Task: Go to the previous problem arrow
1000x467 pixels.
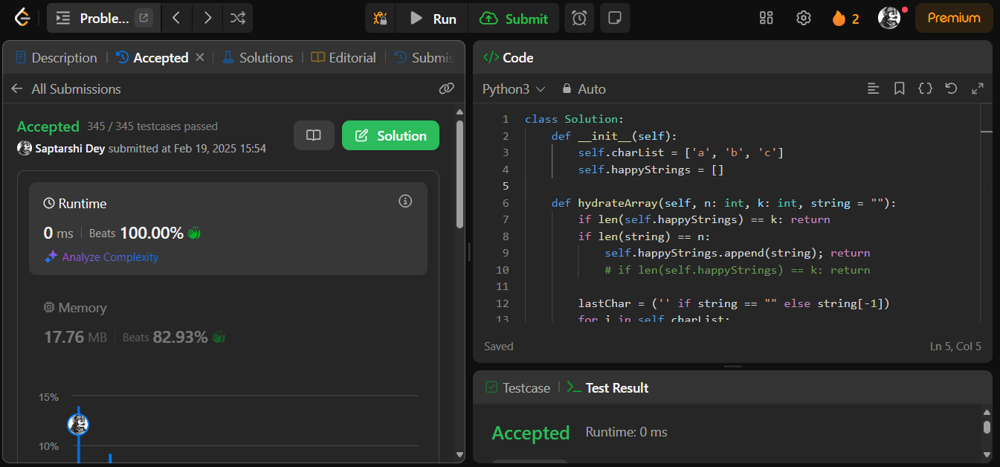Action: click(x=176, y=18)
